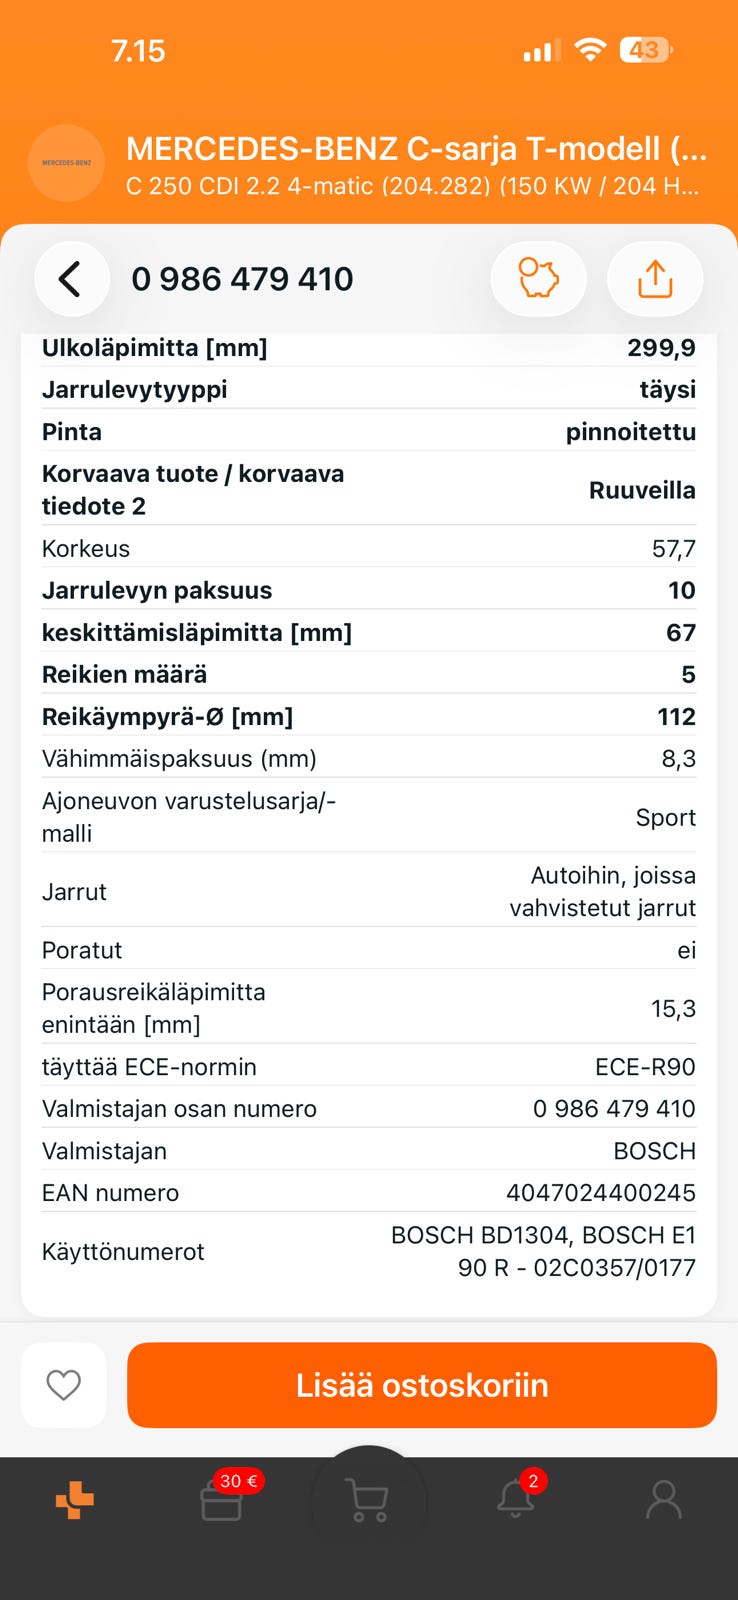The image size is (738, 1600).
Task: Tap the Mercedes-Benz logo thumbnail
Action: tap(66, 163)
